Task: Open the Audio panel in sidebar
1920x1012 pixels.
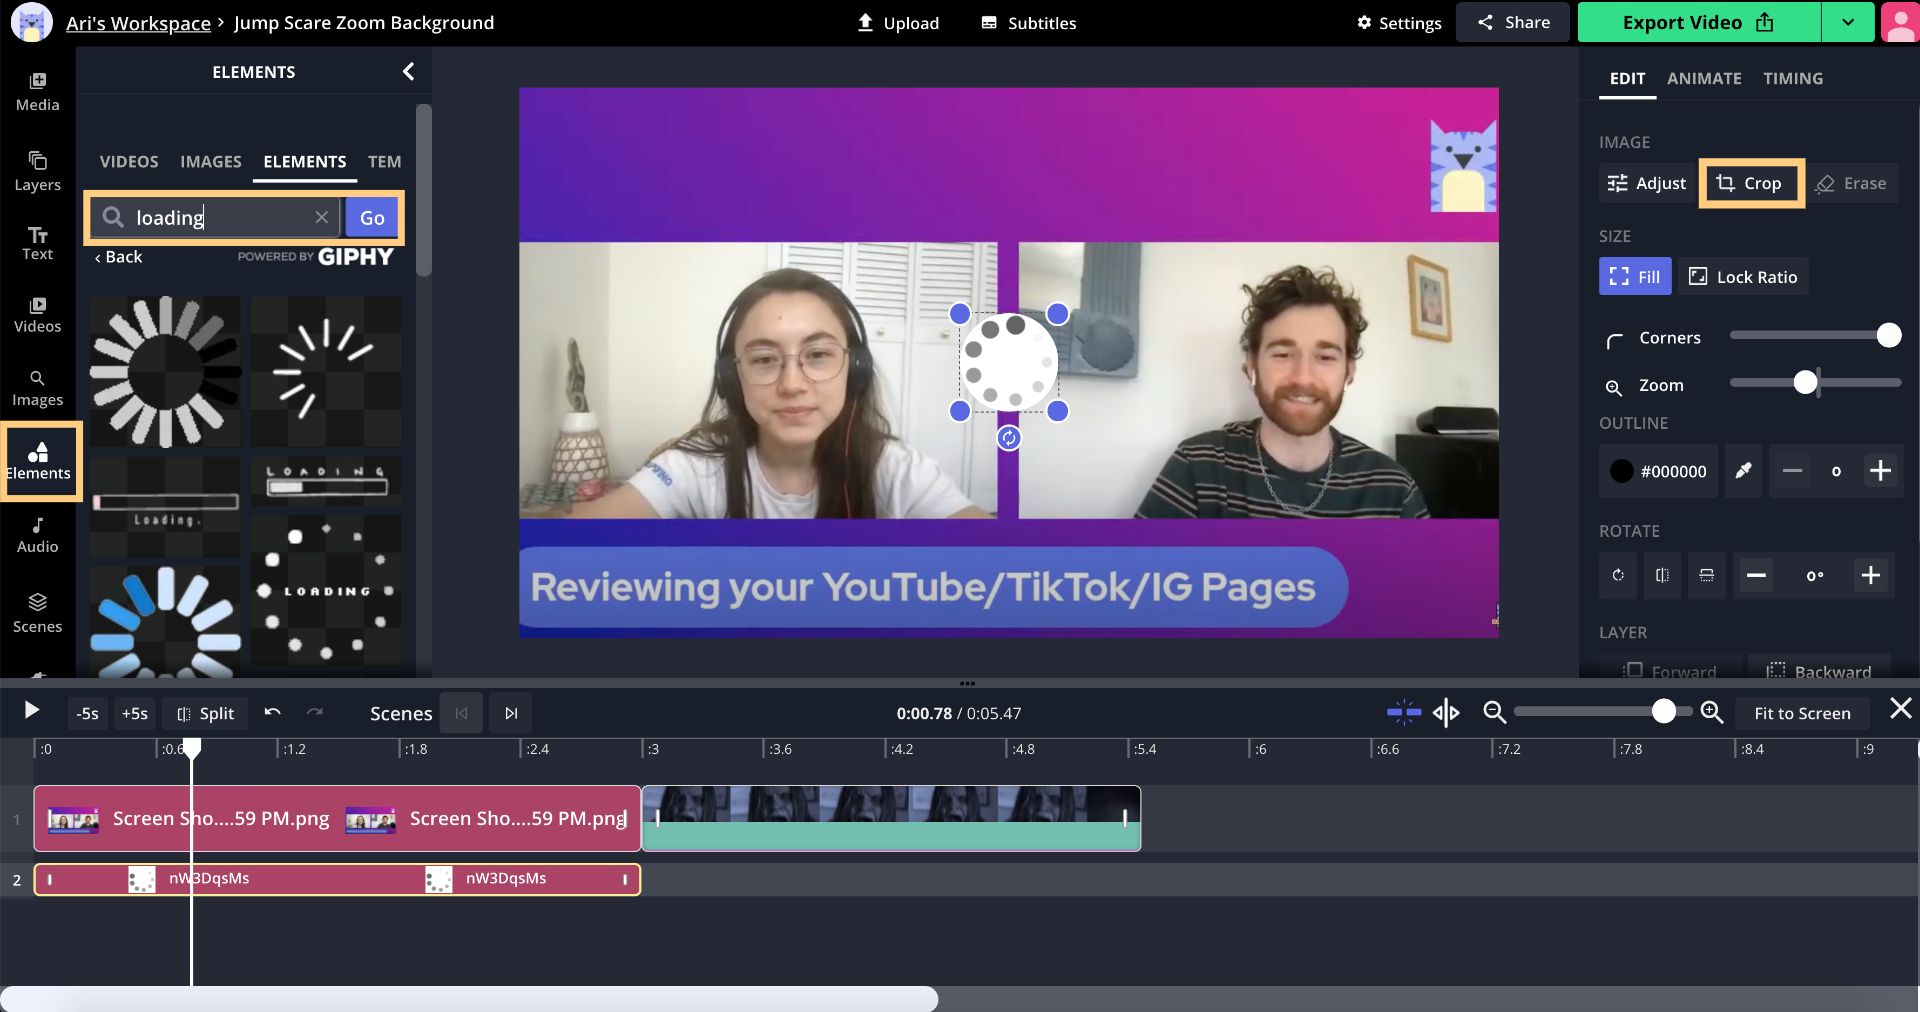Action: pyautogui.click(x=37, y=535)
